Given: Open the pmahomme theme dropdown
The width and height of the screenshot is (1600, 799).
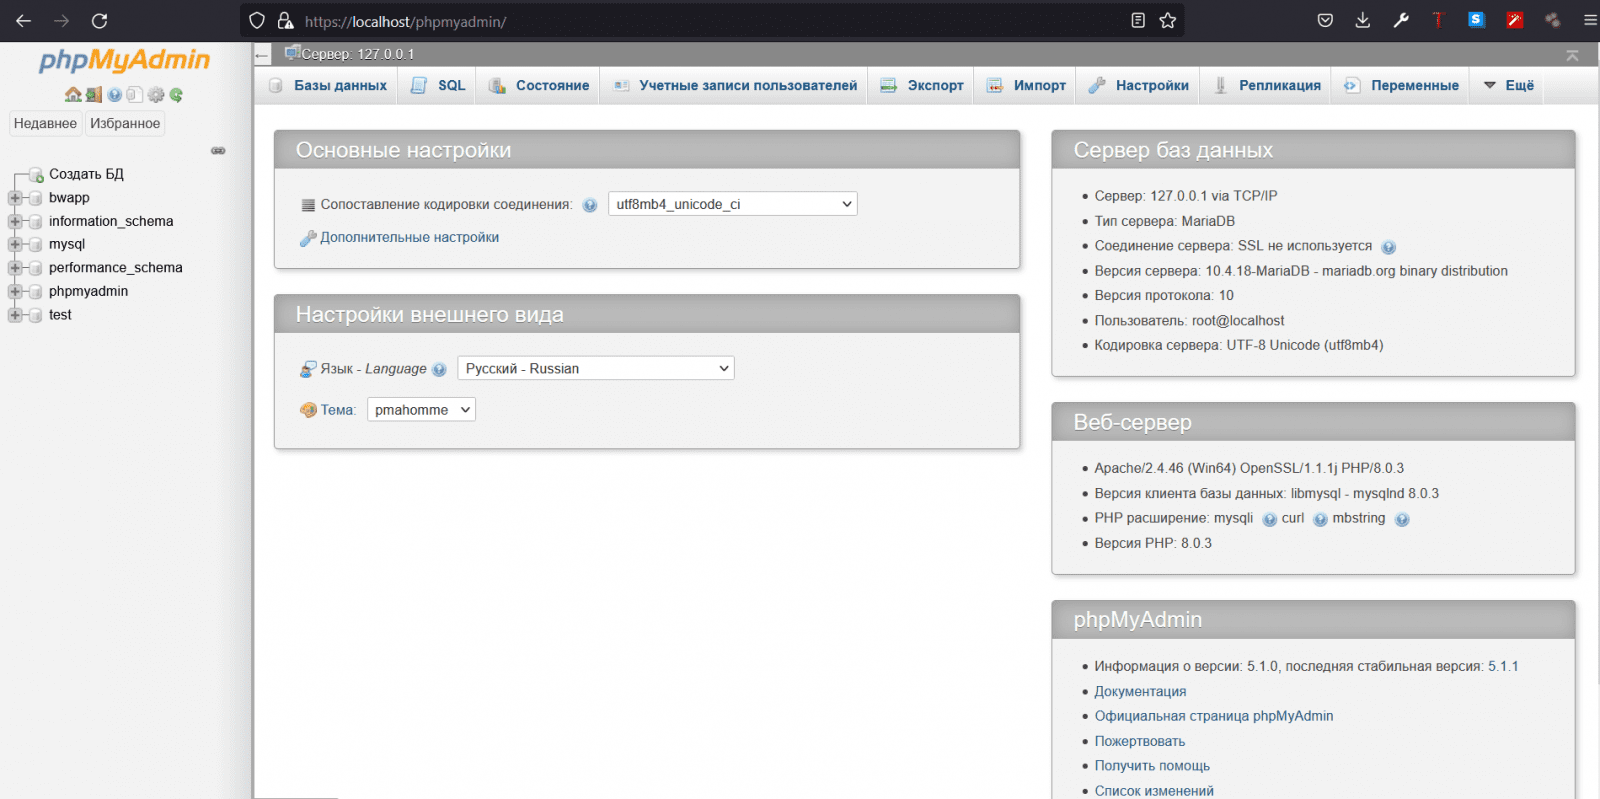Looking at the screenshot, I should (421, 410).
